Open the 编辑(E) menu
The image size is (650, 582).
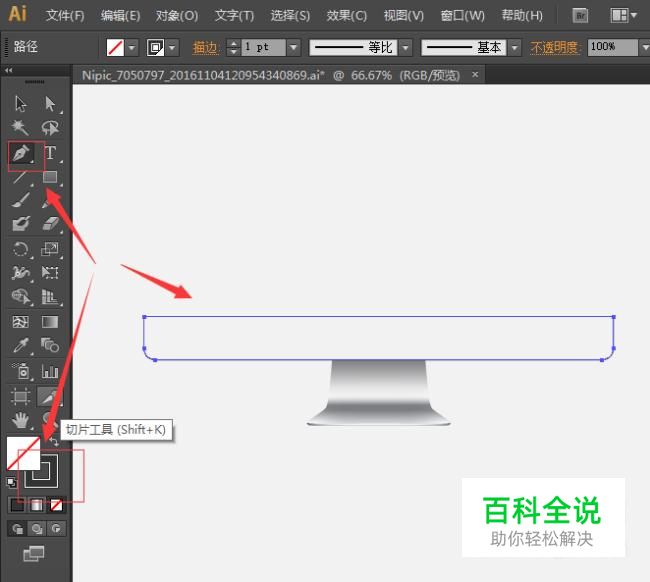(x=121, y=16)
